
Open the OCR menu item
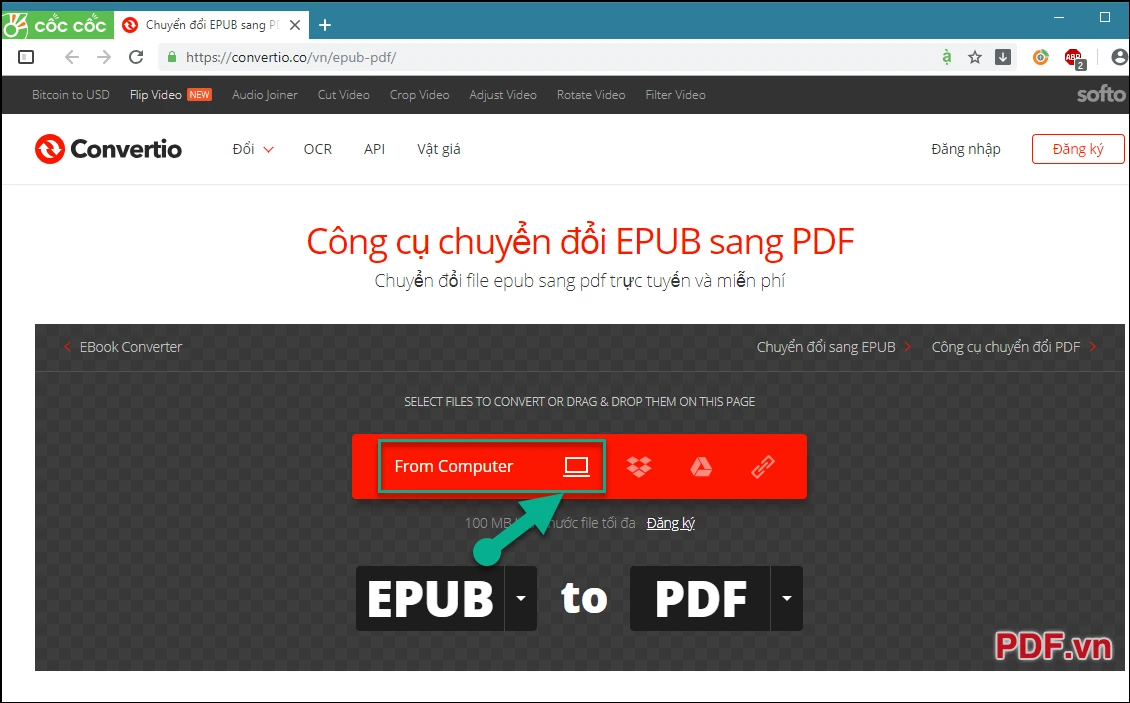(x=318, y=149)
